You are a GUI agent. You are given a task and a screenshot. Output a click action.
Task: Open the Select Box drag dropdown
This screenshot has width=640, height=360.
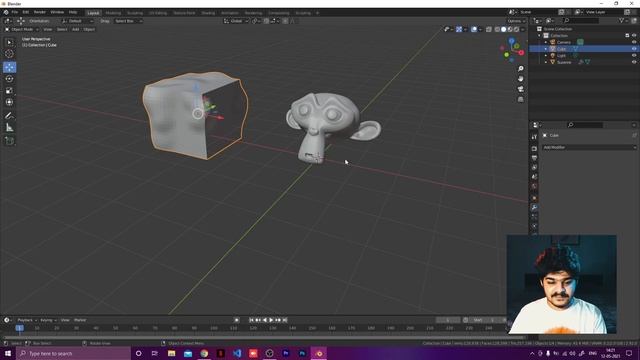pyautogui.click(x=128, y=21)
